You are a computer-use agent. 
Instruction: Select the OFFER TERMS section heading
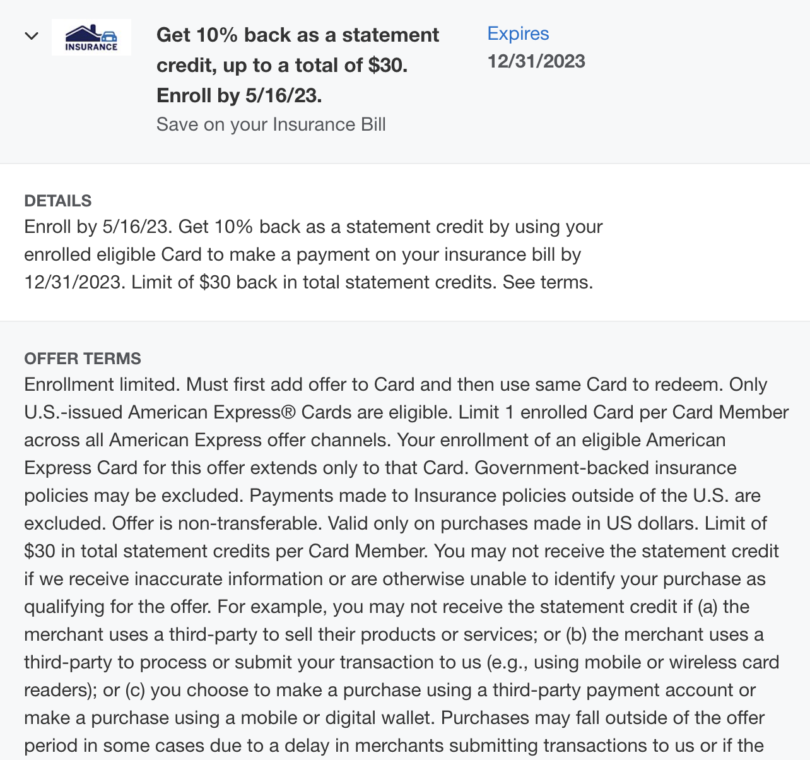82,358
